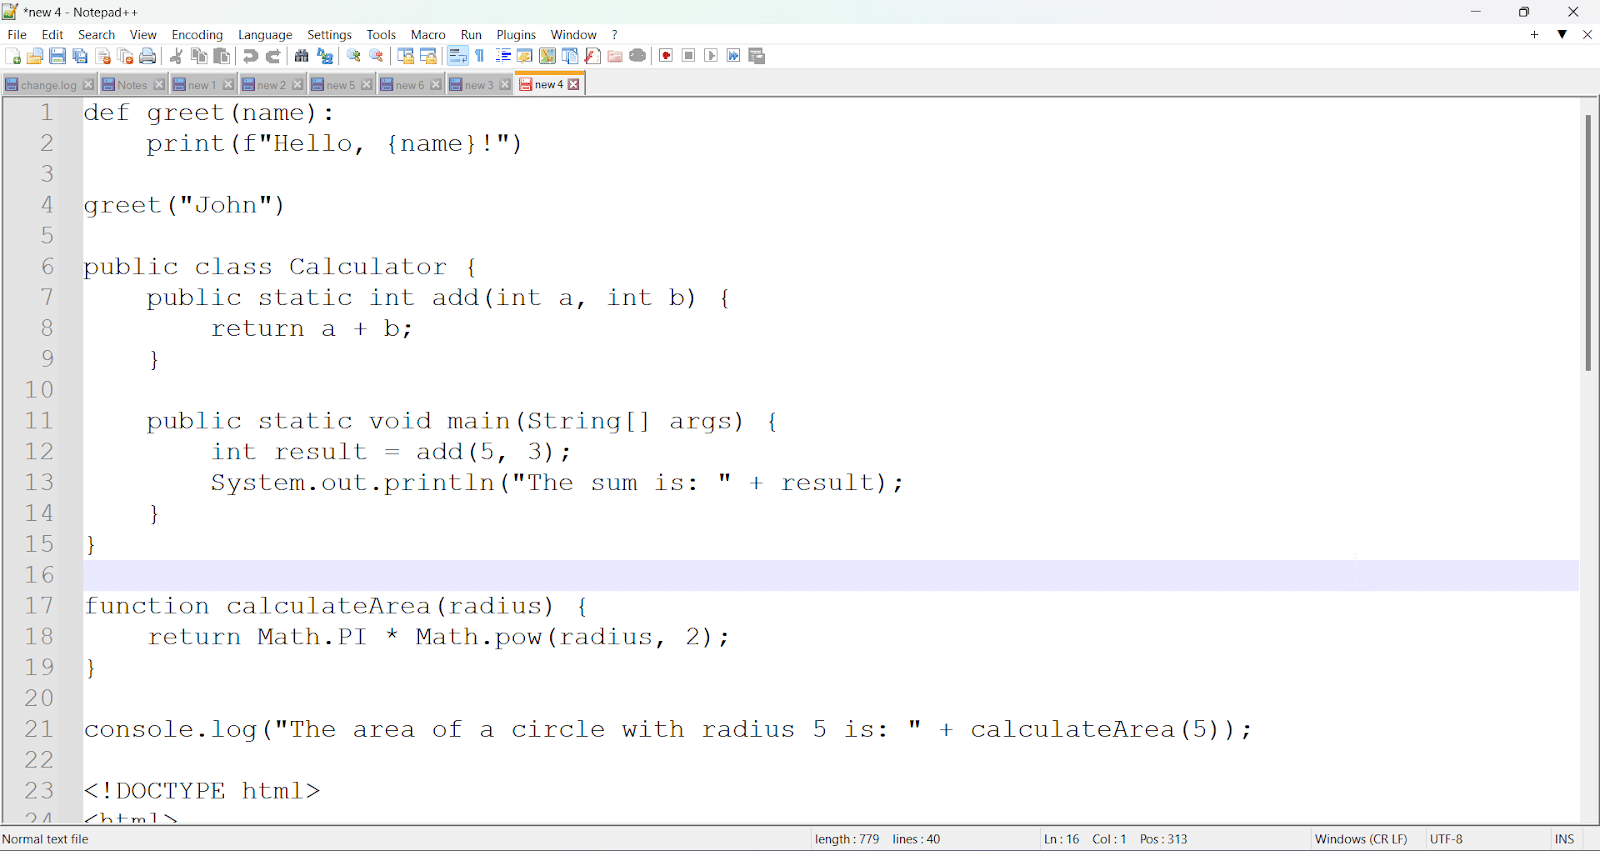Open the Edit menu
Screen dimensions: 1600x851
53,34
